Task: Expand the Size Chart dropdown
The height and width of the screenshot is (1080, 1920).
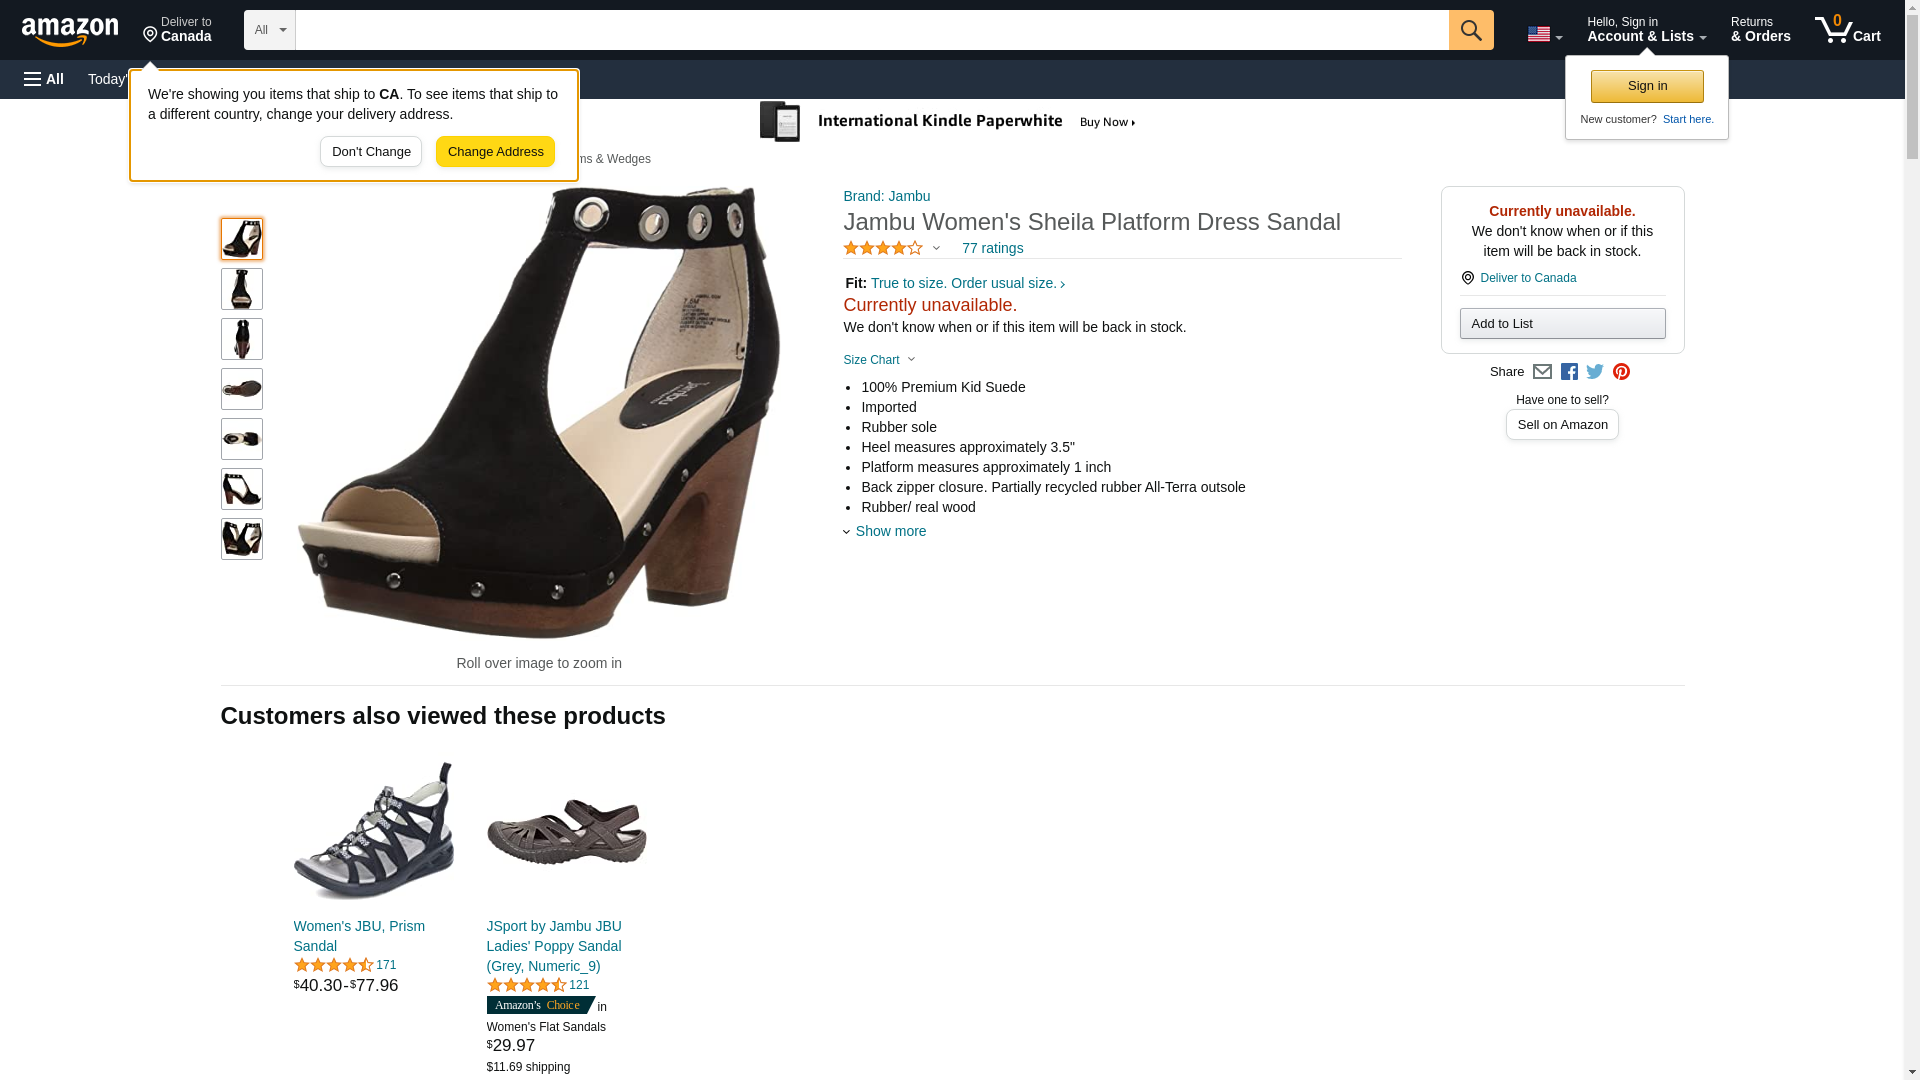Action: (879, 360)
